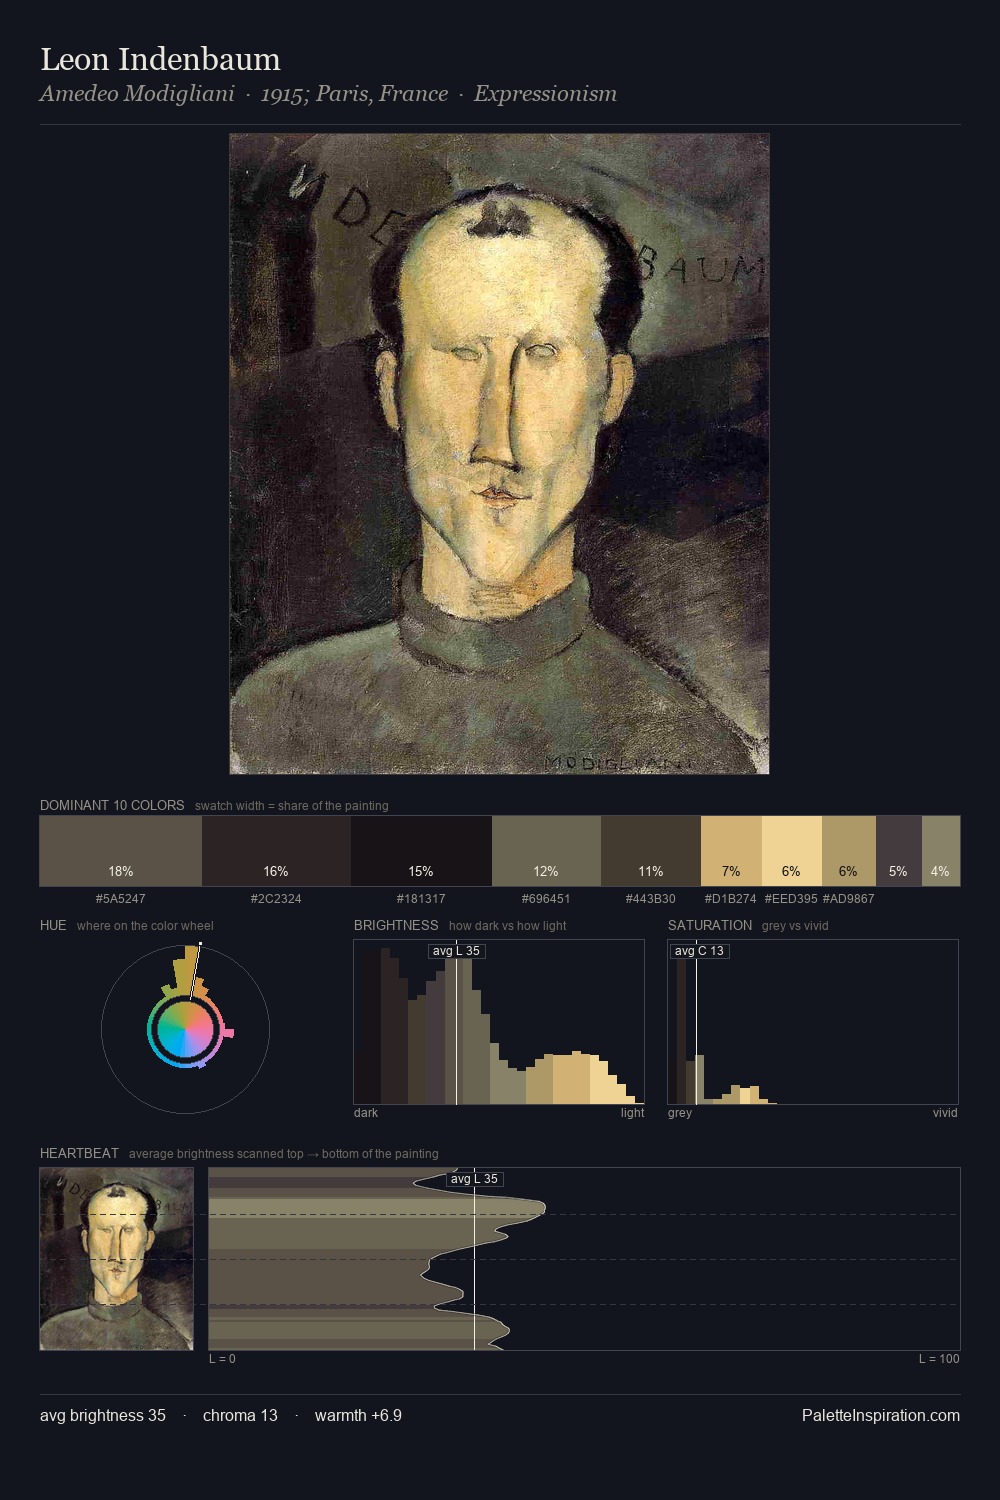The image size is (1000, 1500).
Task: Click the hex code #5A5247
Action: [x=121, y=899]
